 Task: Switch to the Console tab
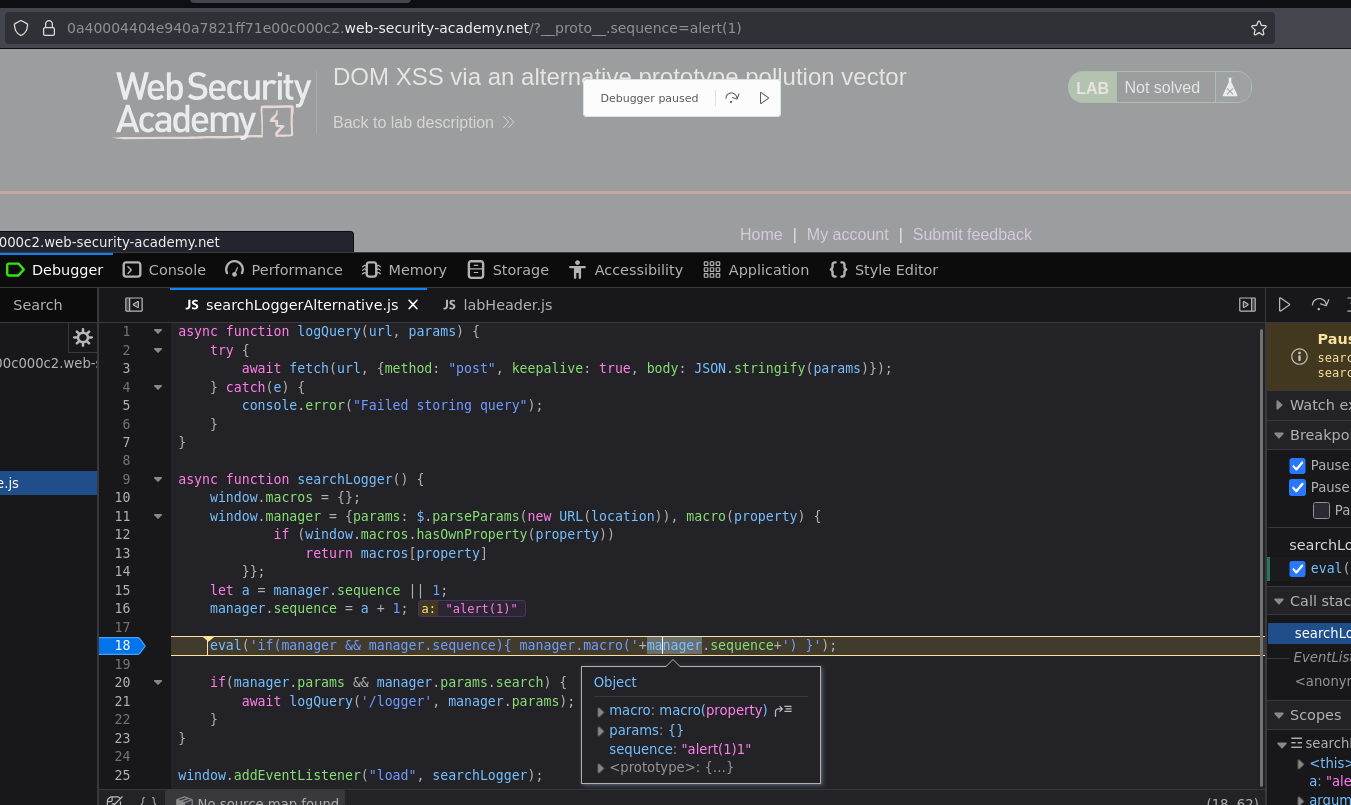click(x=165, y=270)
